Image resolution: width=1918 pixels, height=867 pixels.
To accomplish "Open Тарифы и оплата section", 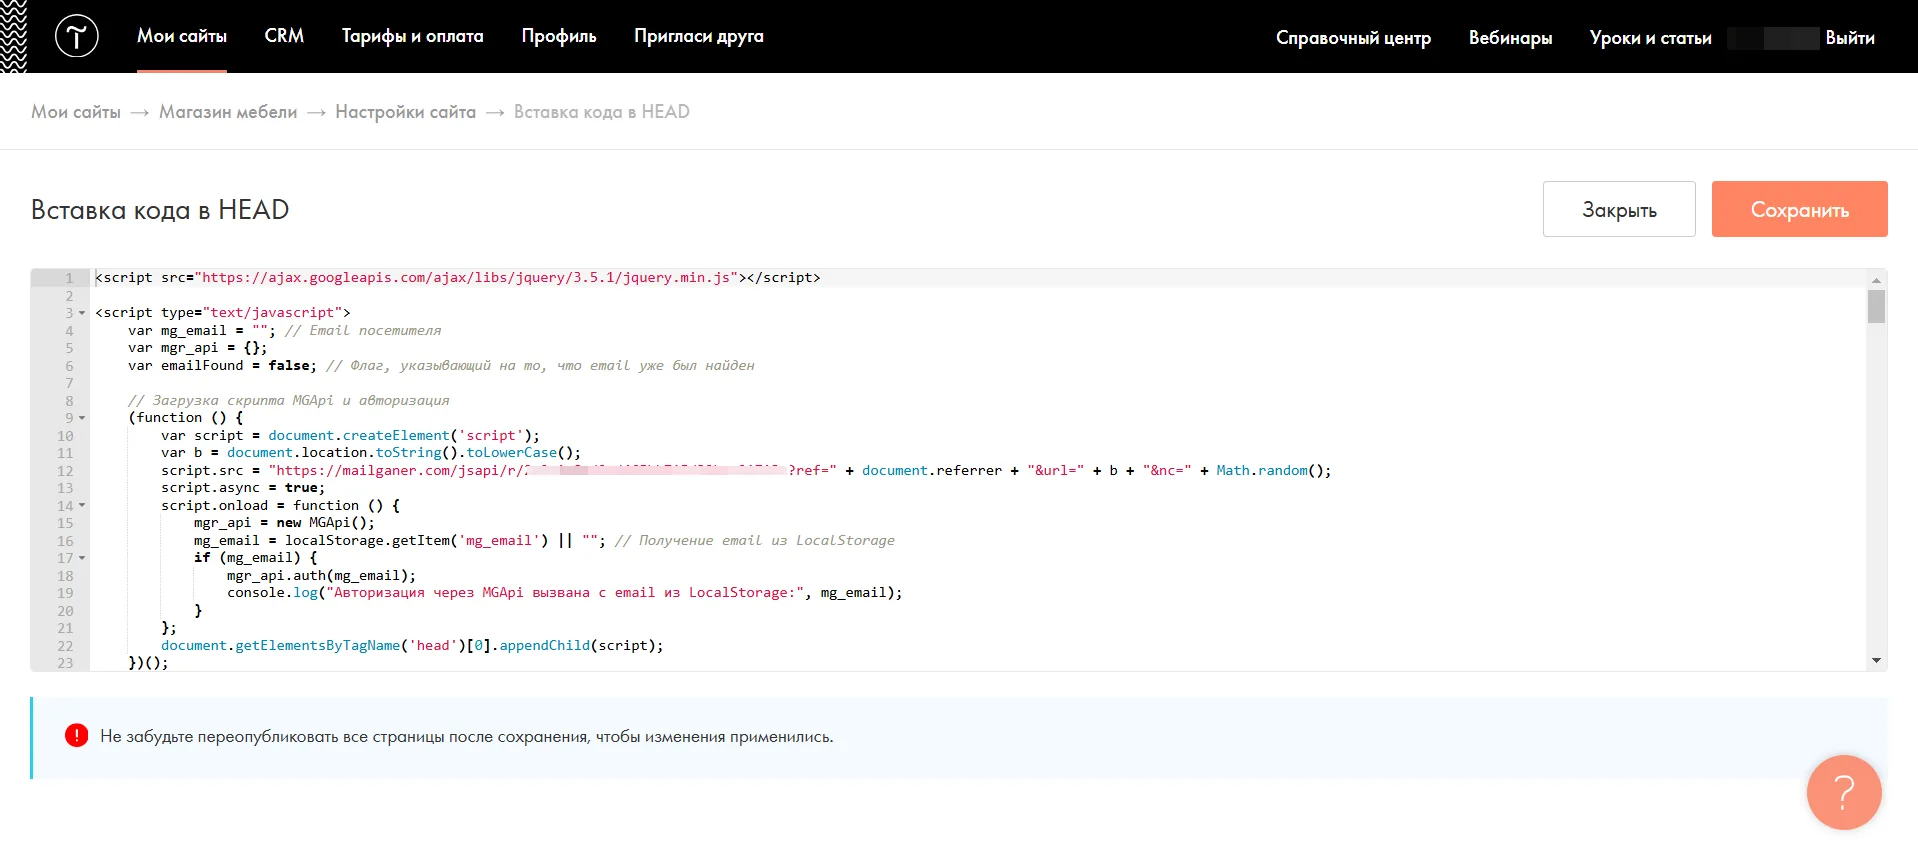I will pyautogui.click(x=412, y=36).
